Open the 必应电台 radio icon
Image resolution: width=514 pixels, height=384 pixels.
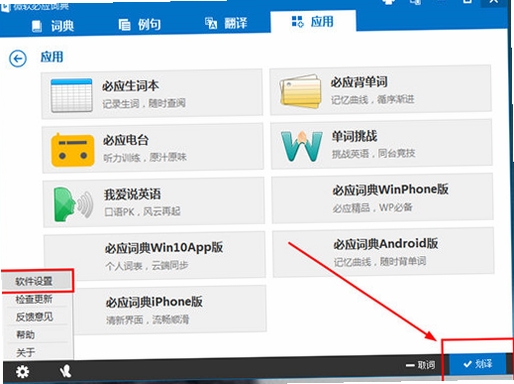tap(73, 150)
